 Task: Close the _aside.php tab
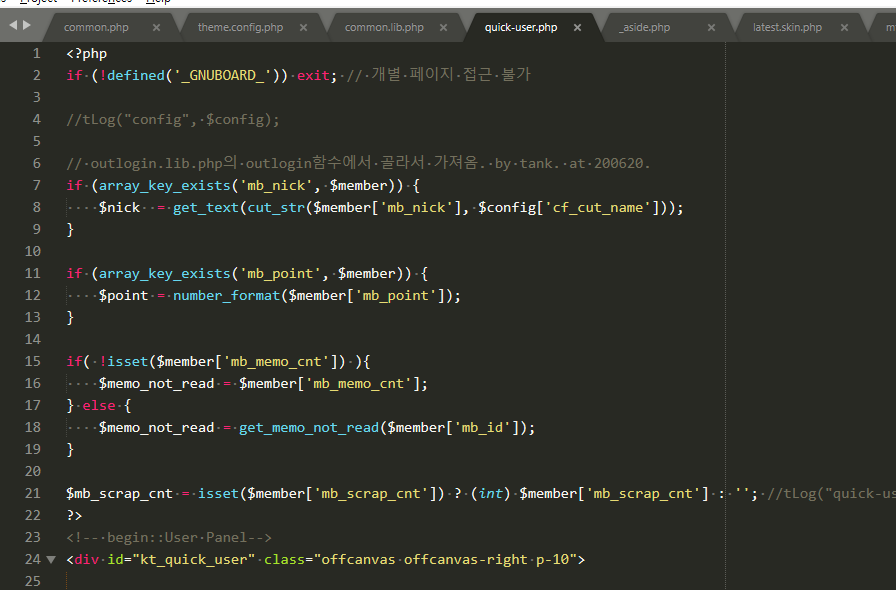point(712,28)
